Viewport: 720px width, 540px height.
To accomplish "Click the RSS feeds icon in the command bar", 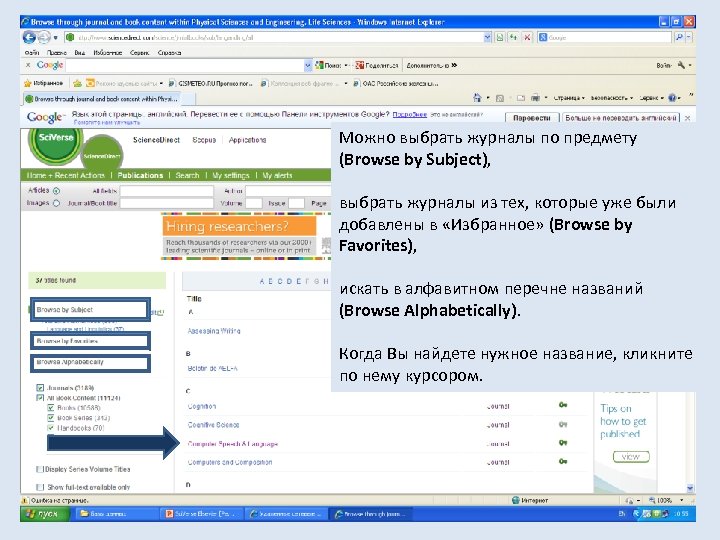I will [x=500, y=98].
